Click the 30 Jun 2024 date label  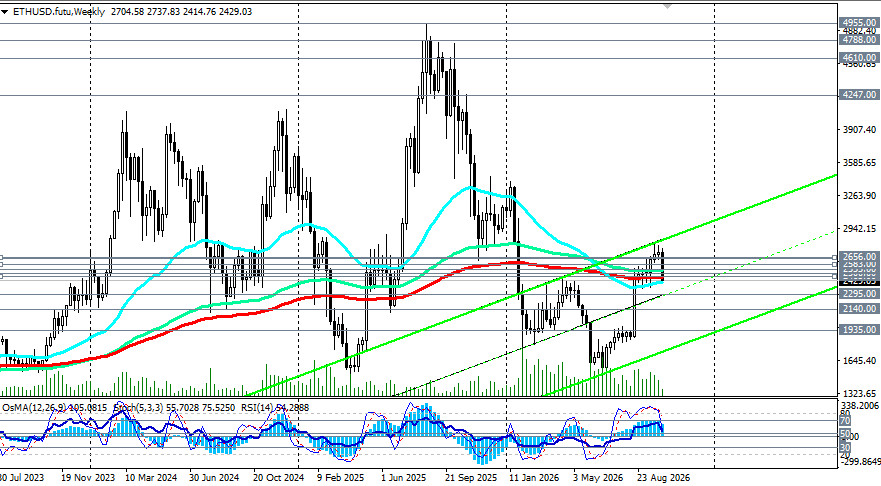click(x=214, y=478)
